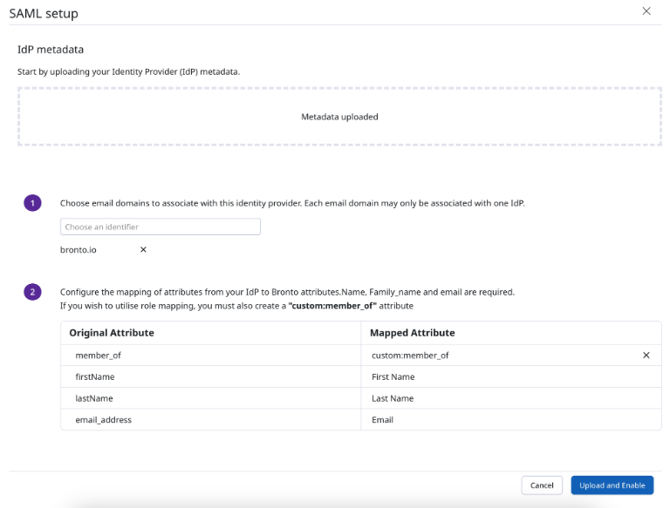Click the step 2 number badge

[32, 292]
